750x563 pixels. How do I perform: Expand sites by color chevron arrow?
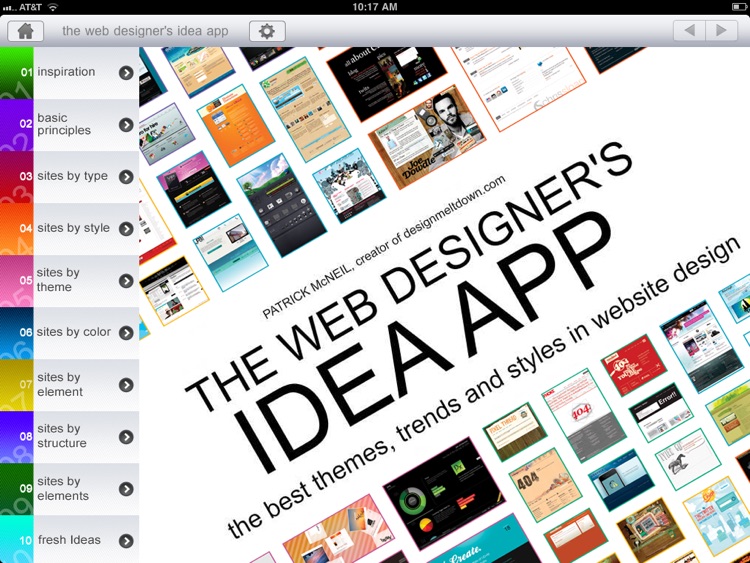tap(126, 333)
